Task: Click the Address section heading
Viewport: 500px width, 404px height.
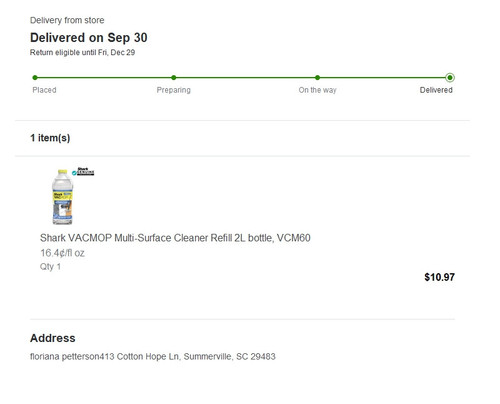Action: pos(53,338)
